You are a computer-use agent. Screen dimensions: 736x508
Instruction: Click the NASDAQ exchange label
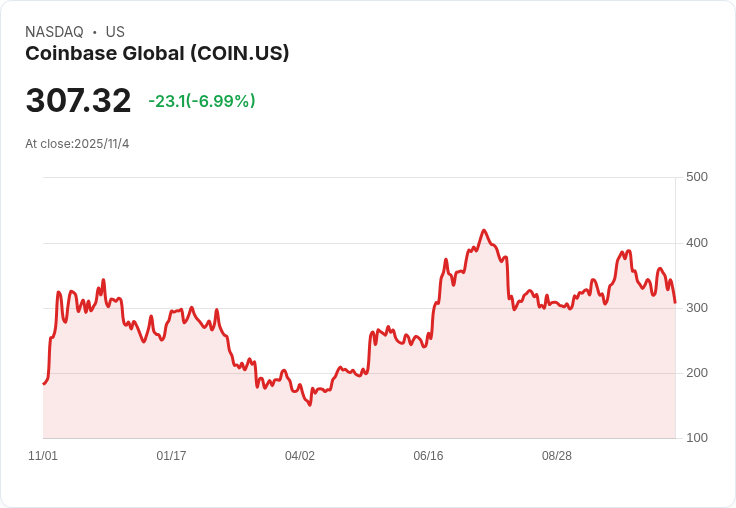(54, 32)
